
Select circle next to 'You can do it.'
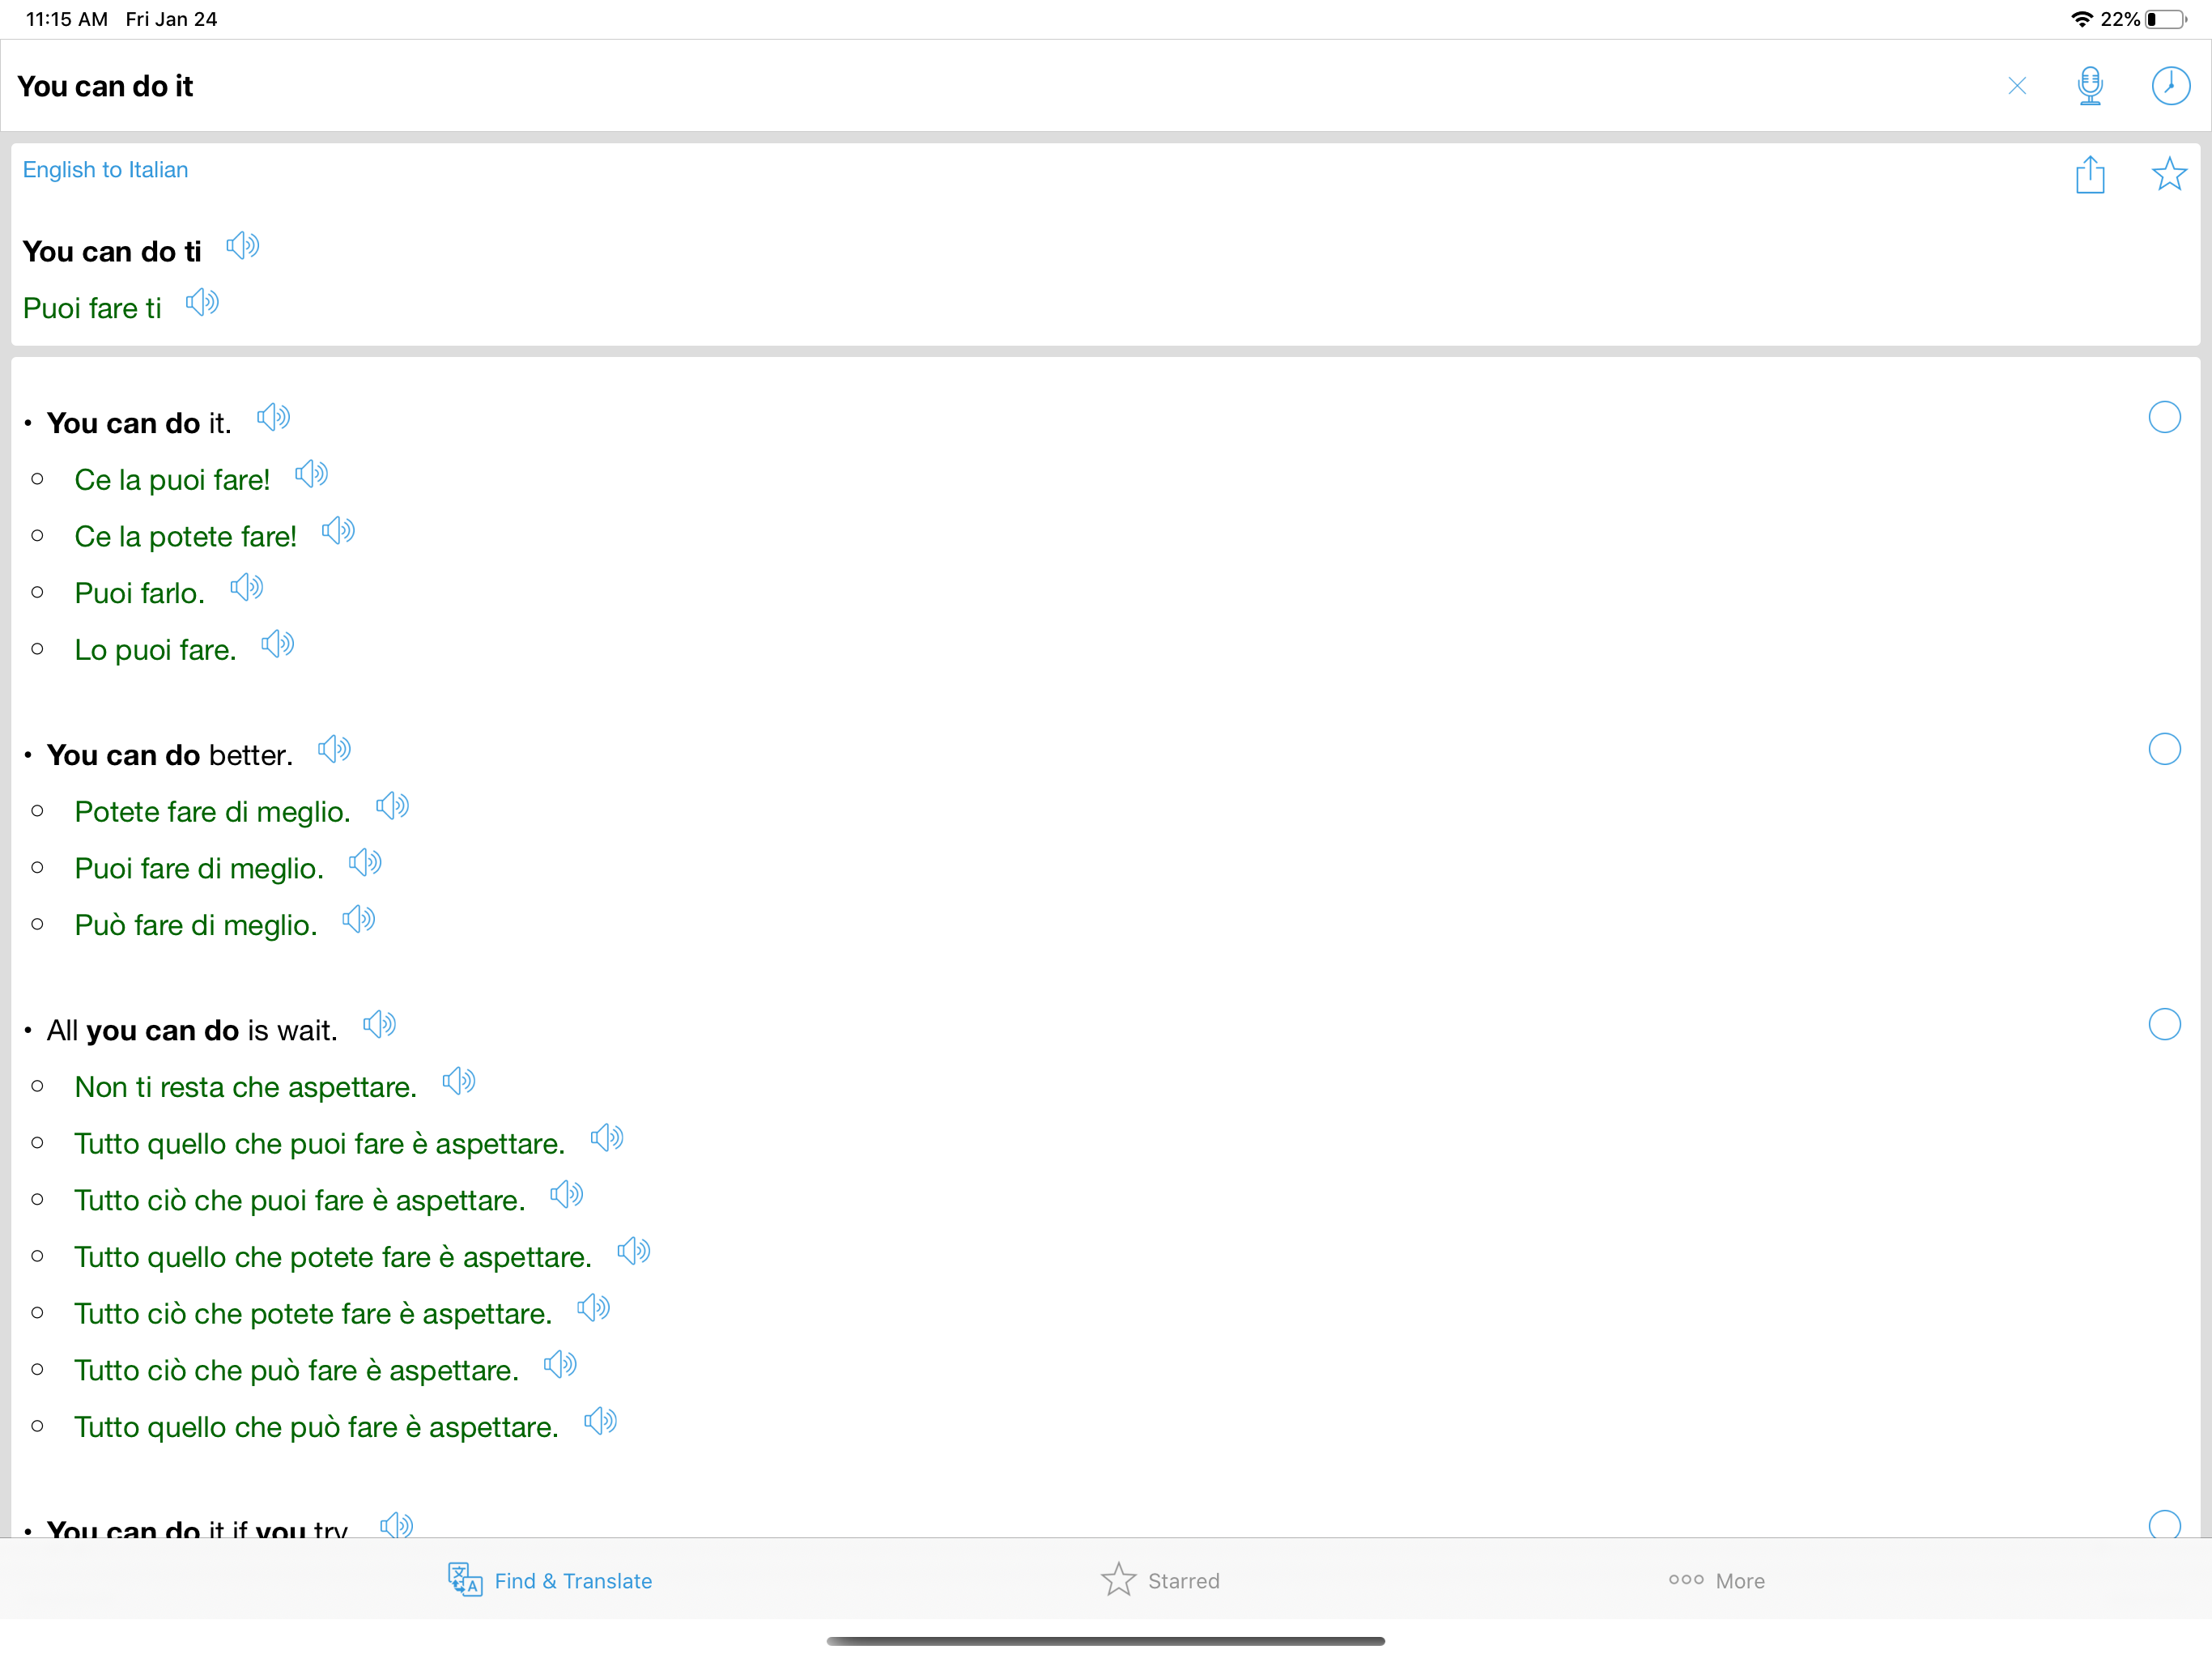click(2163, 417)
